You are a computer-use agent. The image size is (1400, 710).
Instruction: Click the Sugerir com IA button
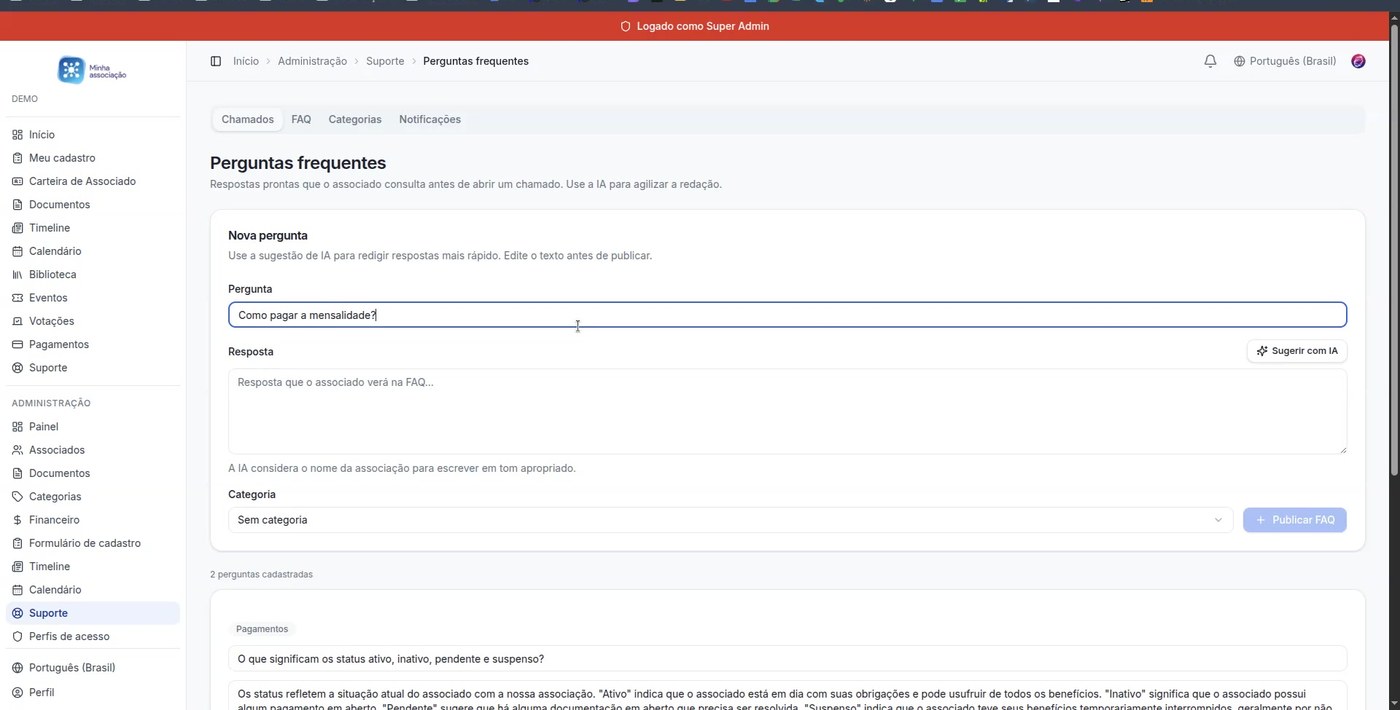tap(1297, 351)
